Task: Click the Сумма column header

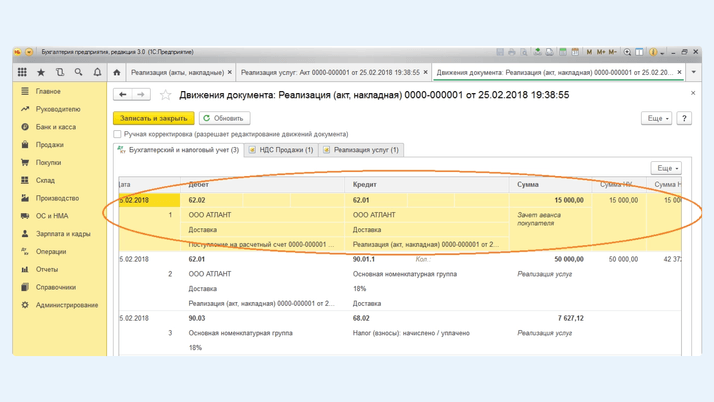Action: coord(528,185)
